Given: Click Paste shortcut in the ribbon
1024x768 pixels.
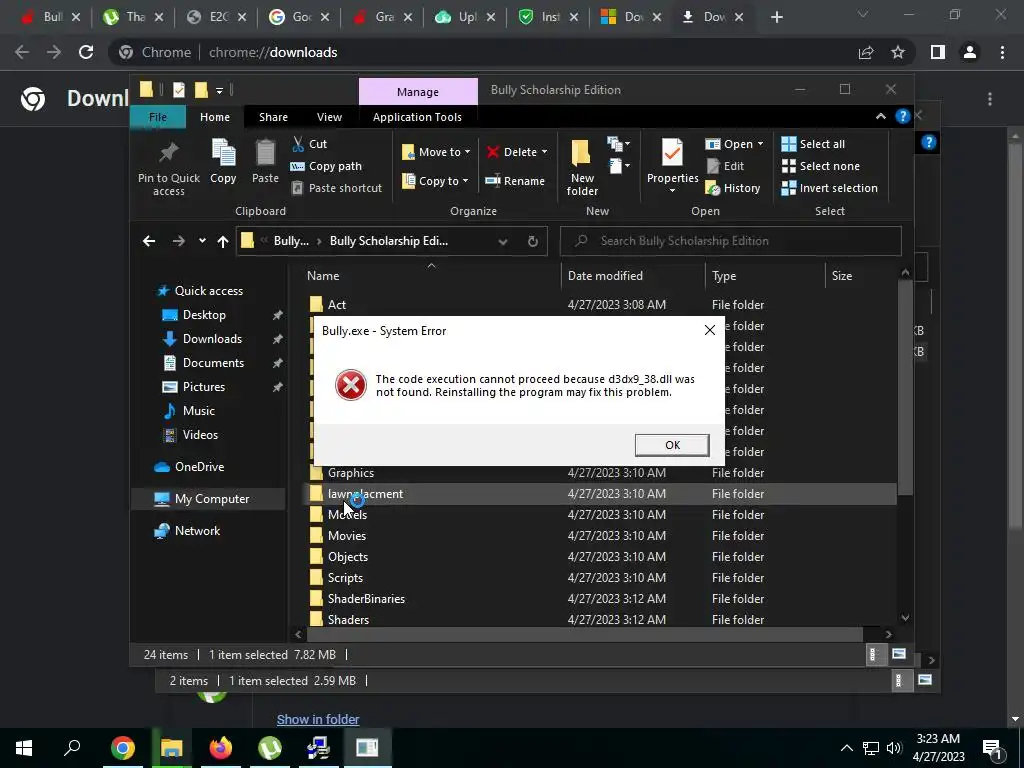Looking at the screenshot, I should pos(336,188).
